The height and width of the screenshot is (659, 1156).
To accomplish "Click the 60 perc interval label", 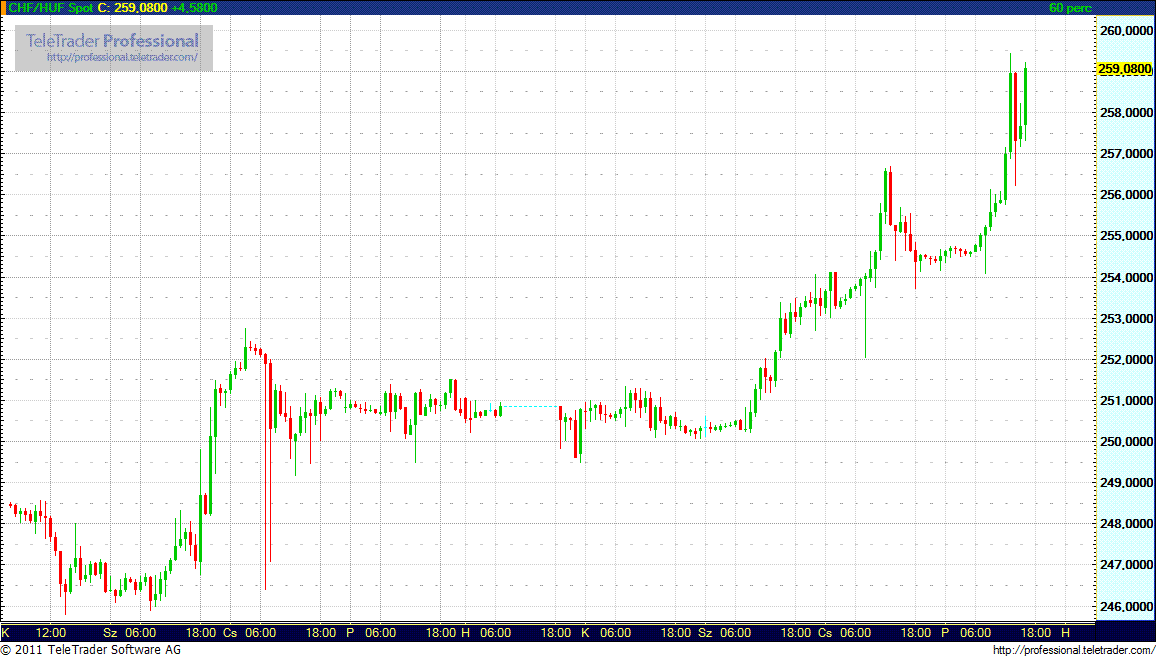I will [x=1070, y=7].
